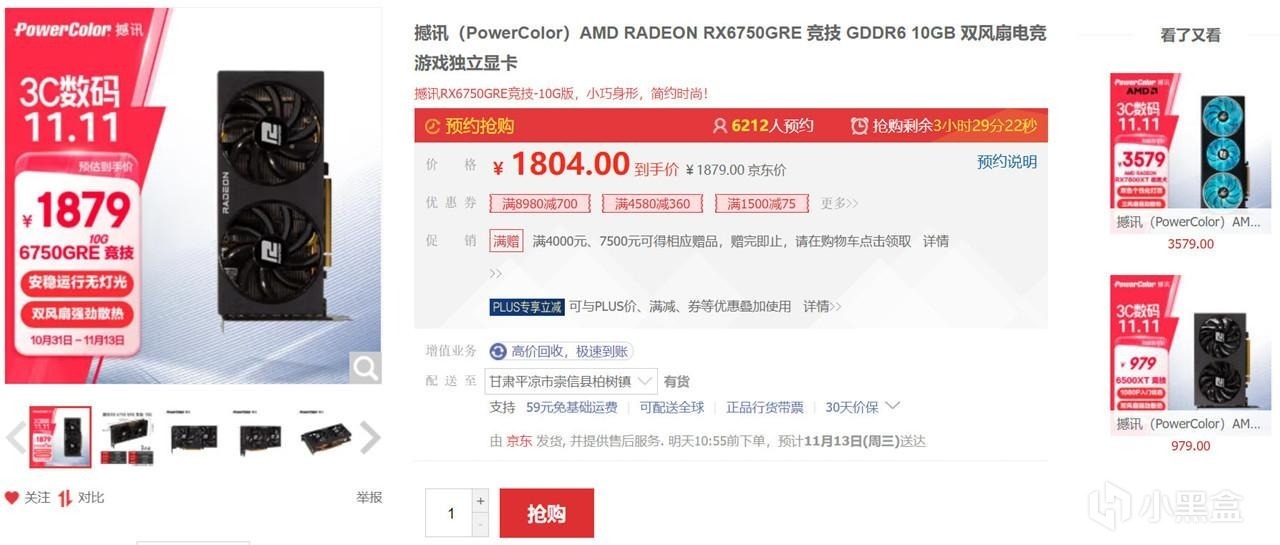Click the red 抢购 button
This screenshot has height=545, width=1280.
(x=547, y=513)
